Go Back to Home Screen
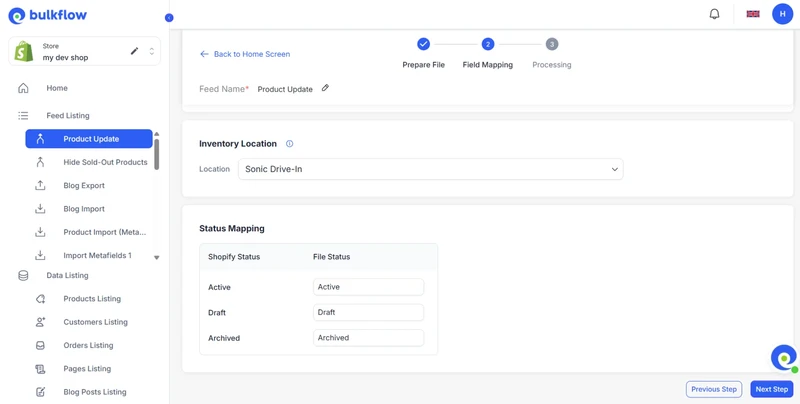Viewport: 800px width, 404px height. tap(245, 54)
